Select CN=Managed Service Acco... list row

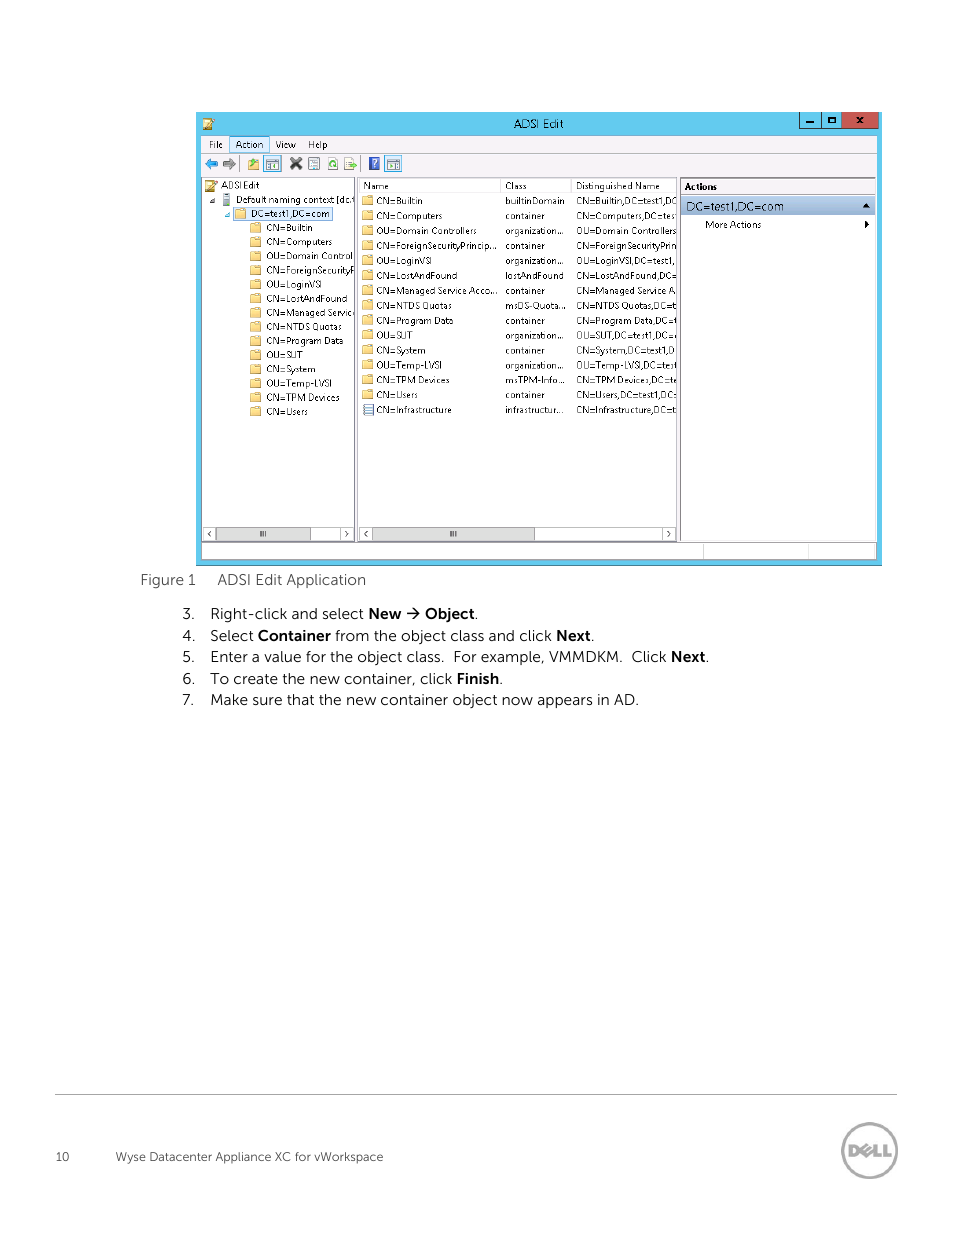click(x=518, y=290)
